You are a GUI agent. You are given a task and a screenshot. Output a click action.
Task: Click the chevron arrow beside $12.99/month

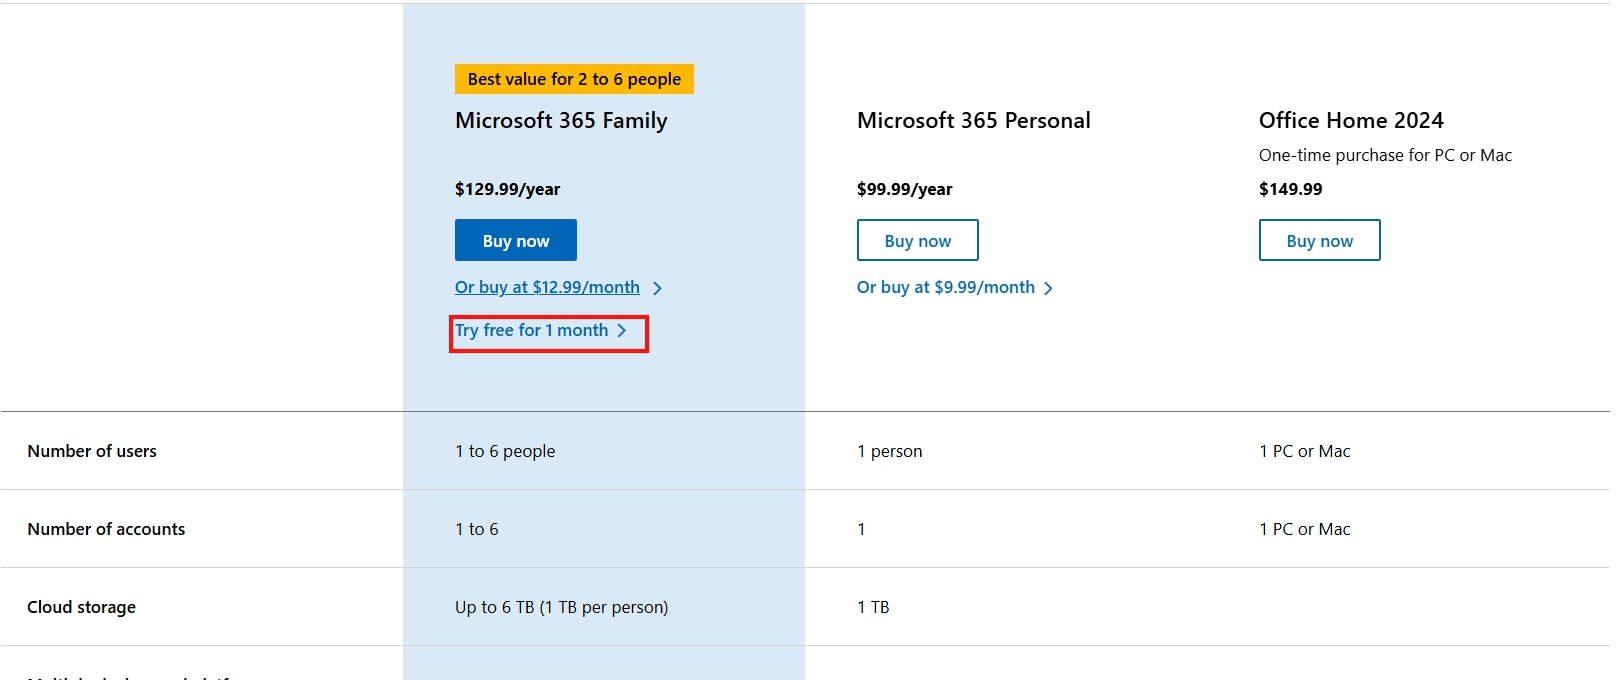click(657, 288)
